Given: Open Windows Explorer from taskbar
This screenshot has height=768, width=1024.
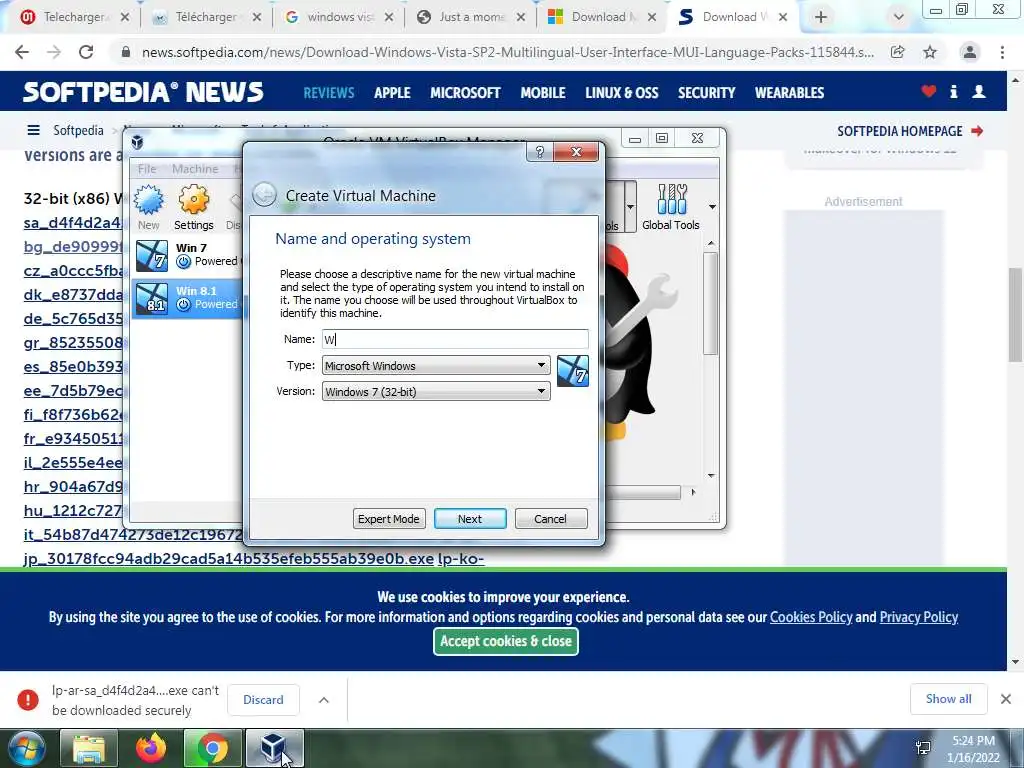Looking at the screenshot, I should 89,748.
